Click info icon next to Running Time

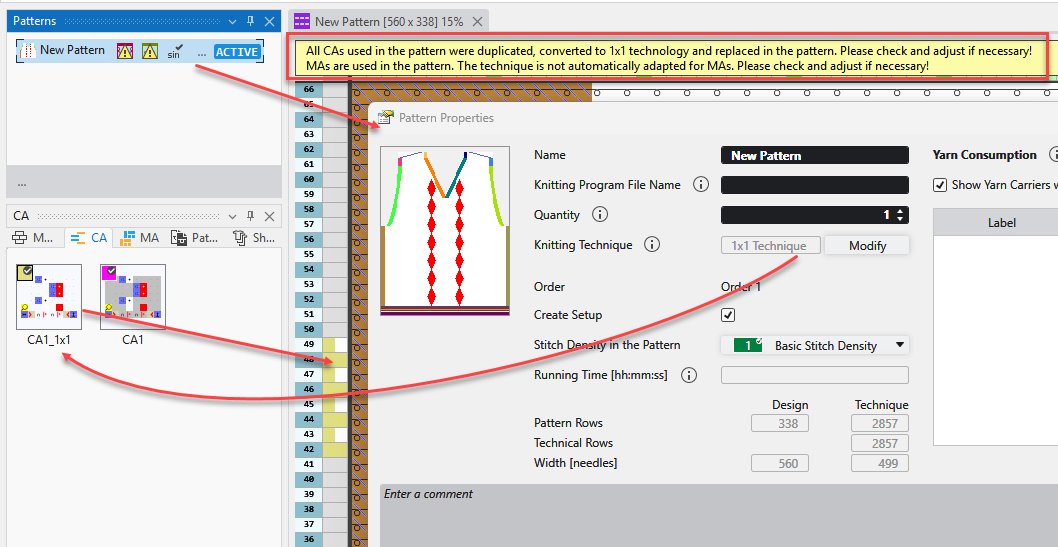689,375
